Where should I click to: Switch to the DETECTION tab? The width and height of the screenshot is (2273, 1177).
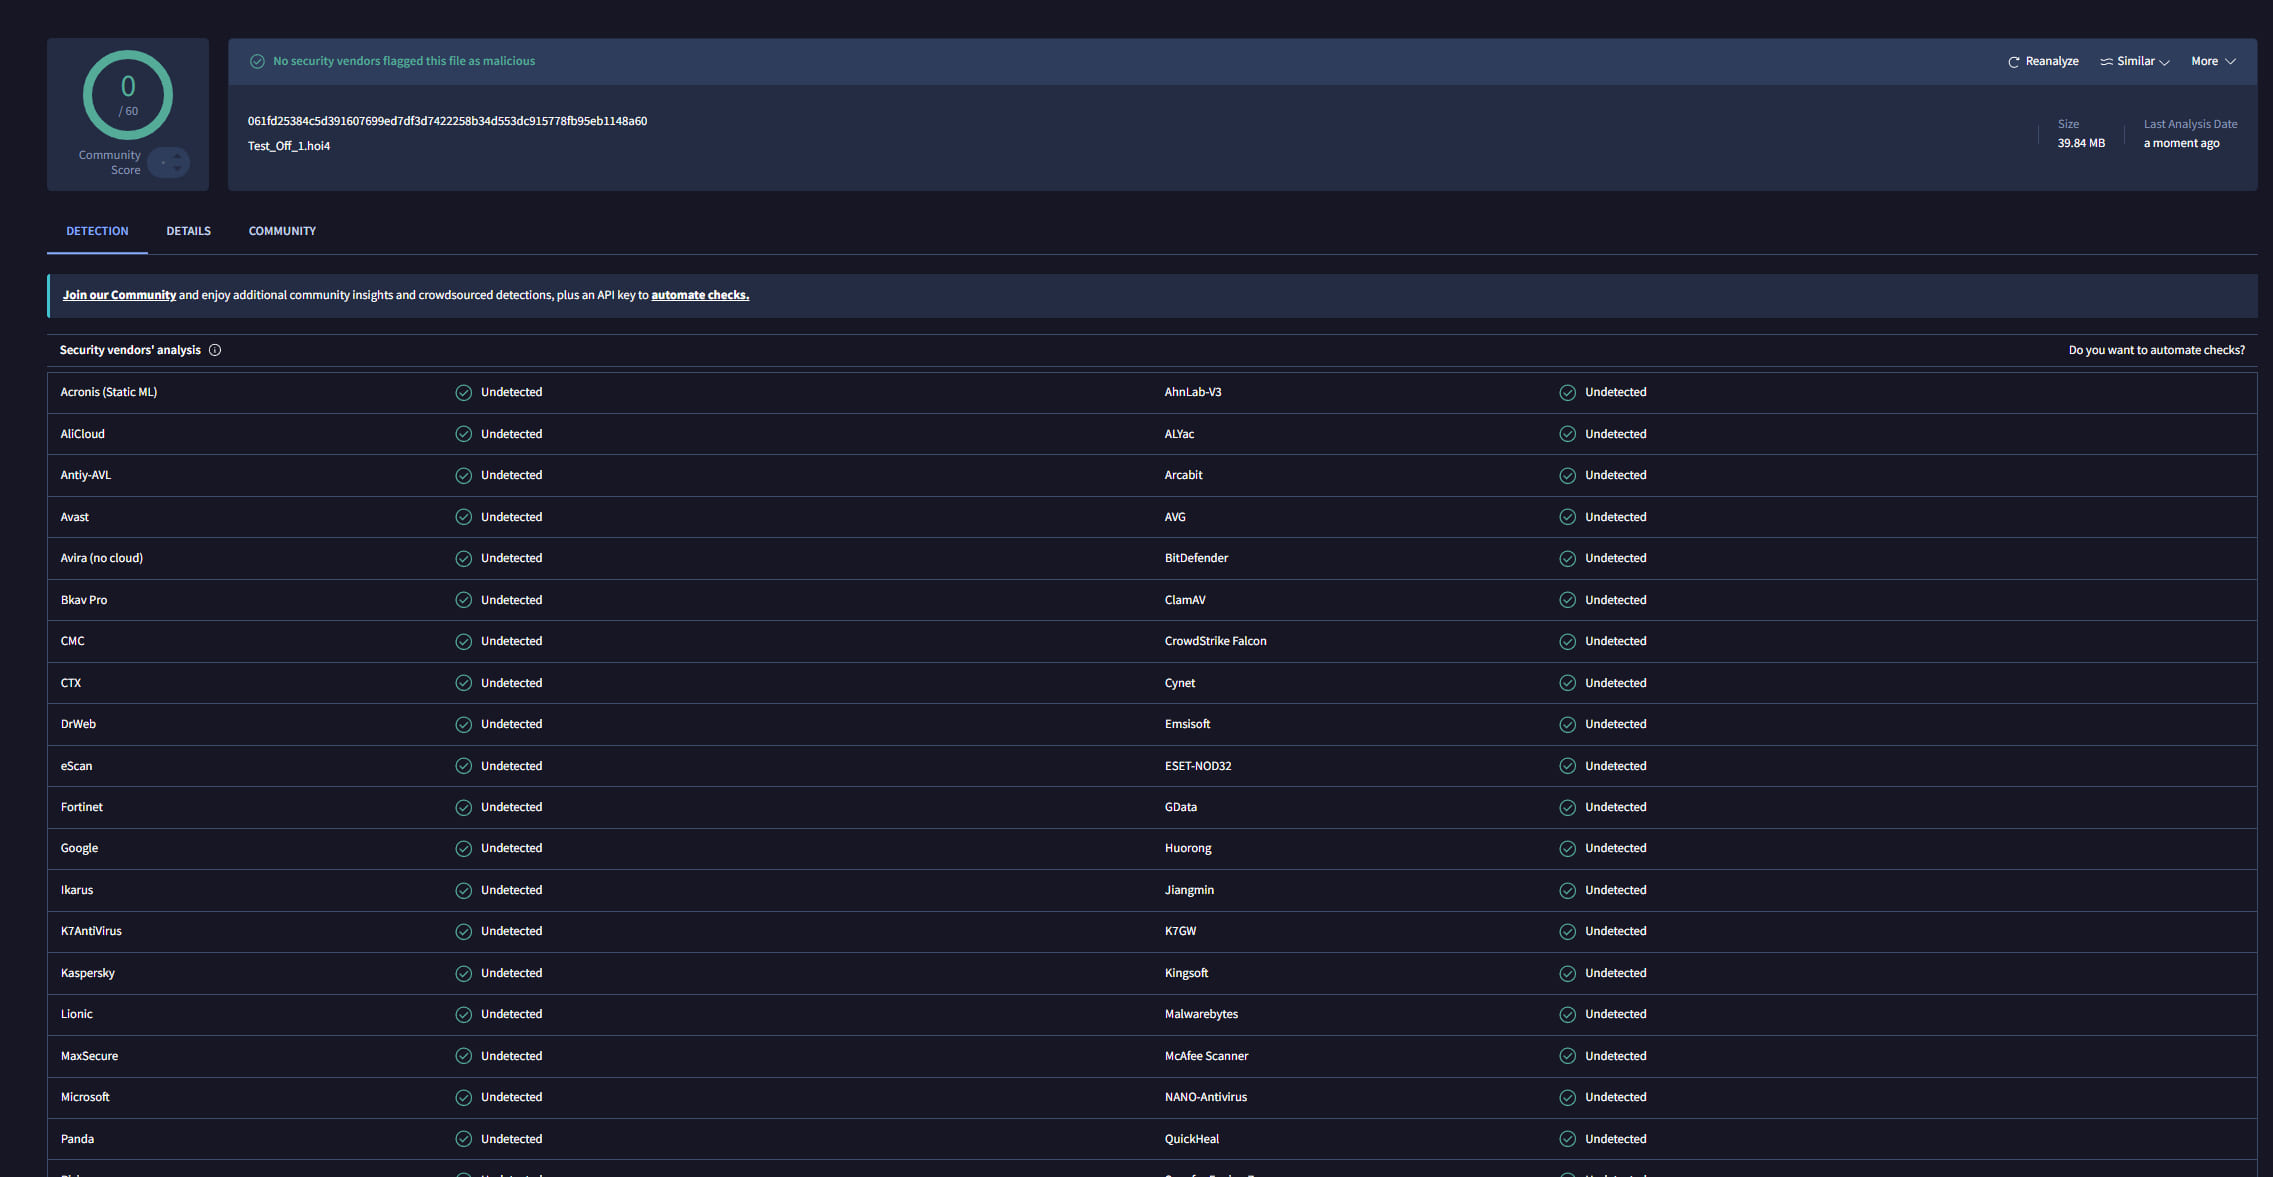coord(97,231)
